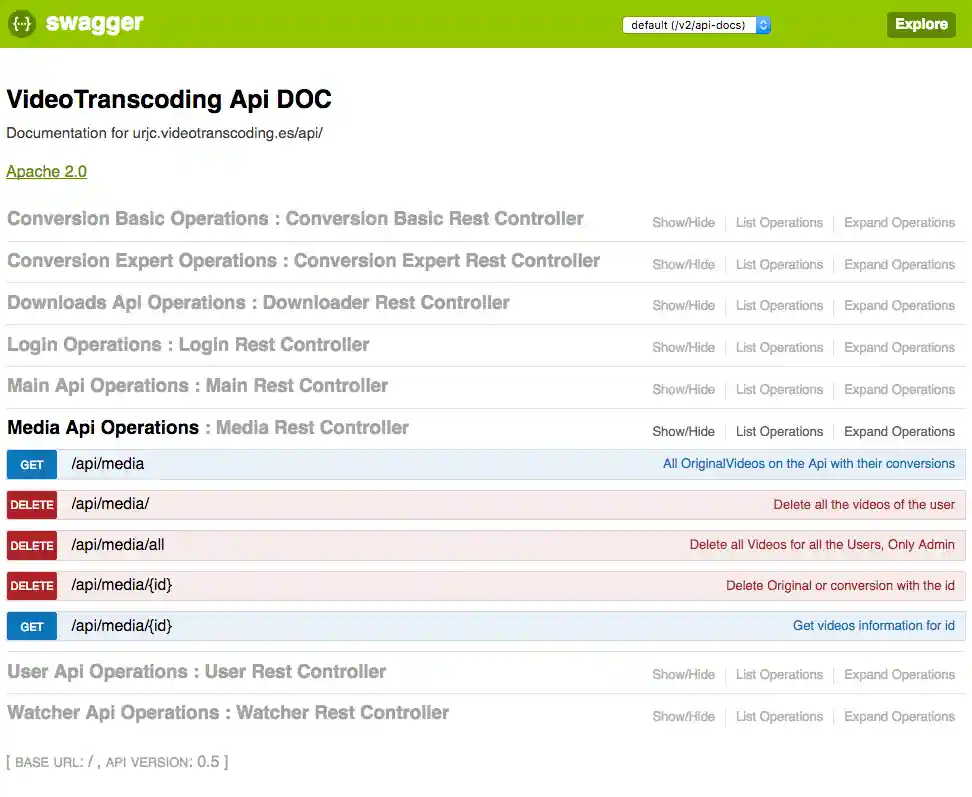The height and width of the screenshot is (797, 972).
Task: Expand Operations for Watcher Api Operations
Action: click(899, 717)
